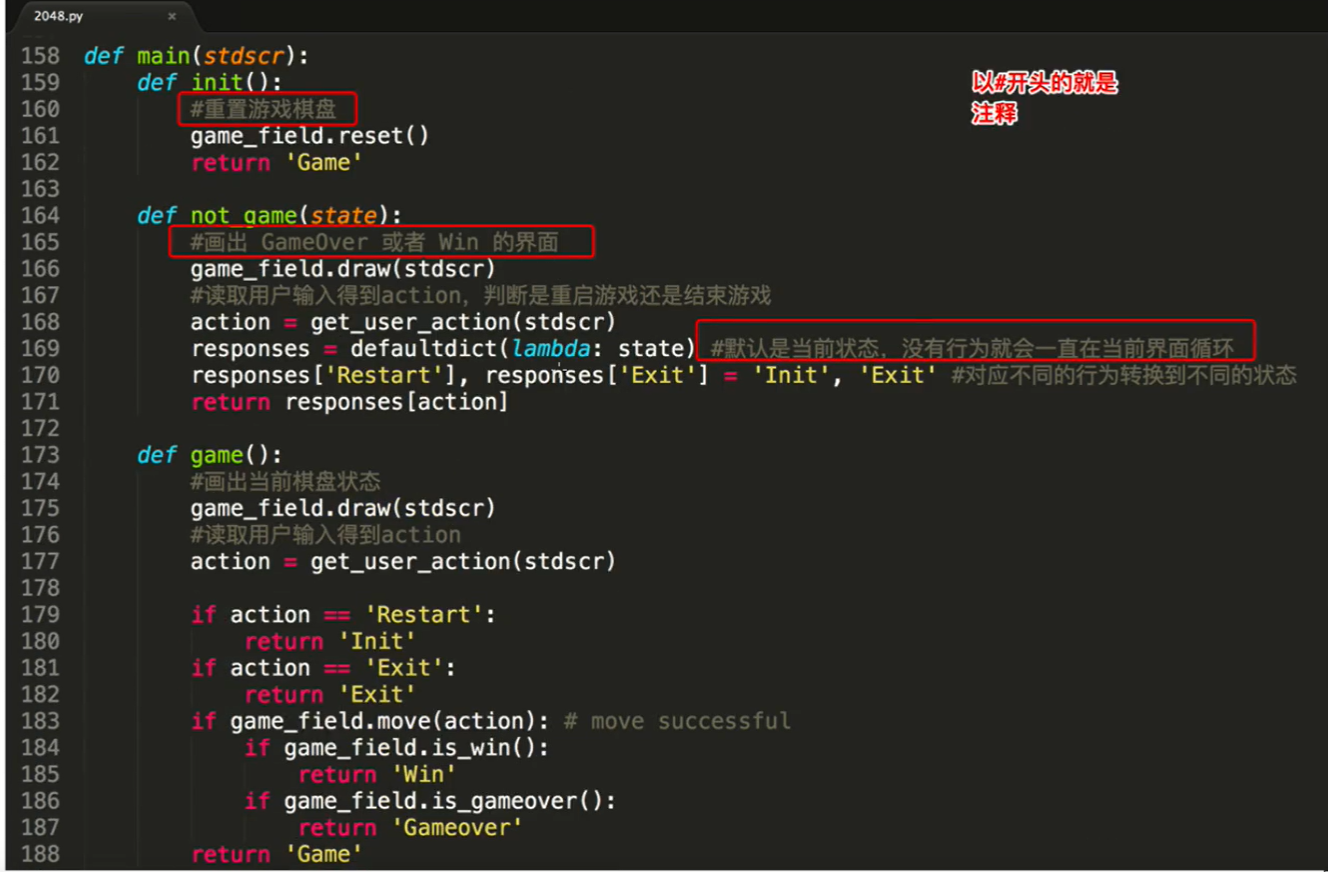The image size is (1328, 872).
Task: Click the '#画出当前棋盘状态' comment
Action: click(x=285, y=481)
